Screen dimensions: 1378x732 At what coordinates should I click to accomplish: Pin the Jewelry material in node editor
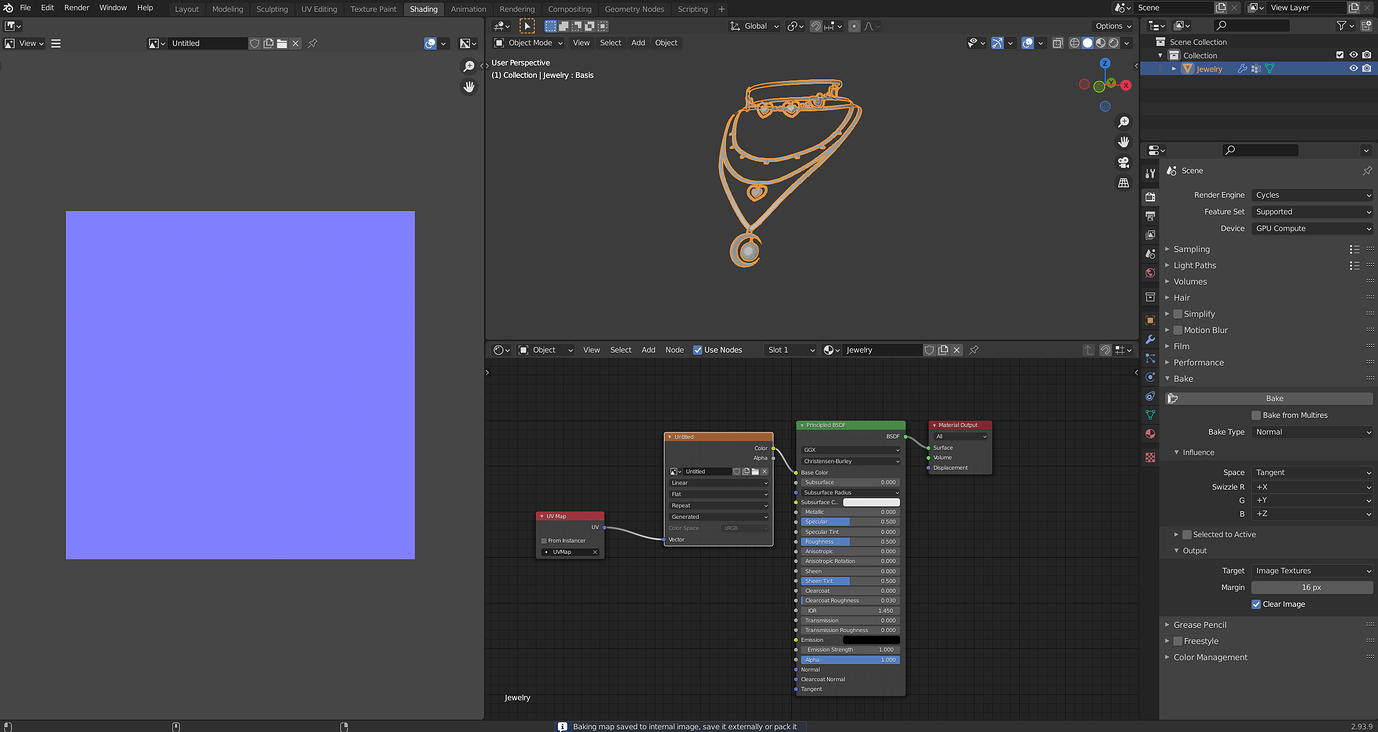(974, 350)
